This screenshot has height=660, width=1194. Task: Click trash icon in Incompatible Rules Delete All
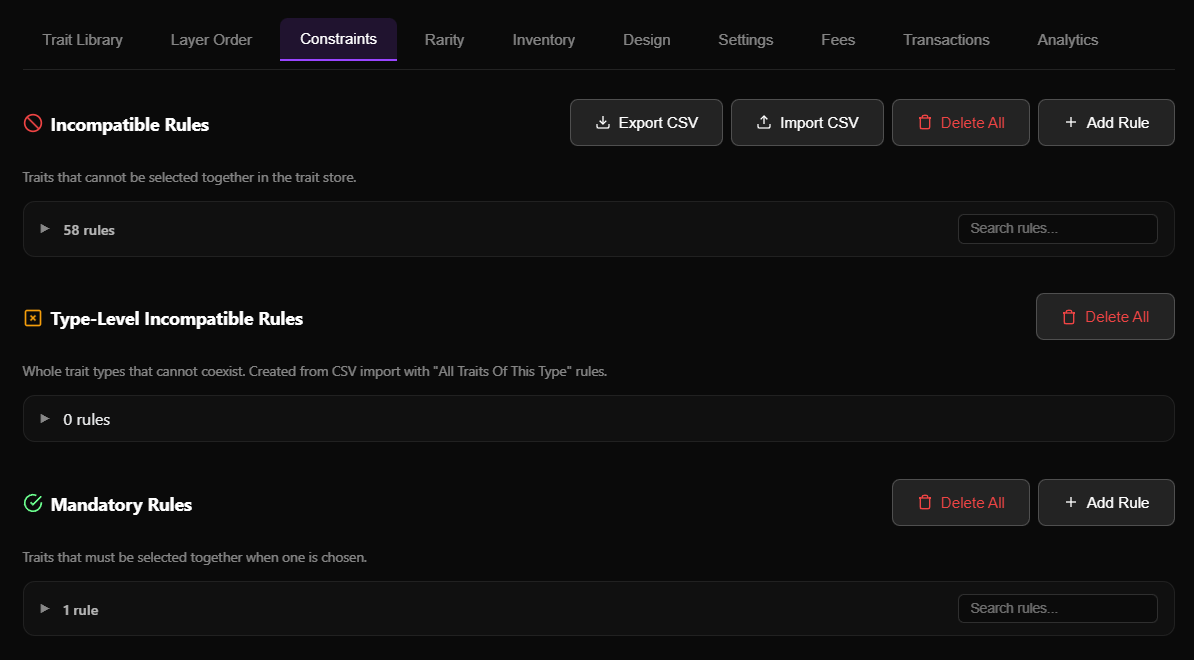click(x=924, y=123)
